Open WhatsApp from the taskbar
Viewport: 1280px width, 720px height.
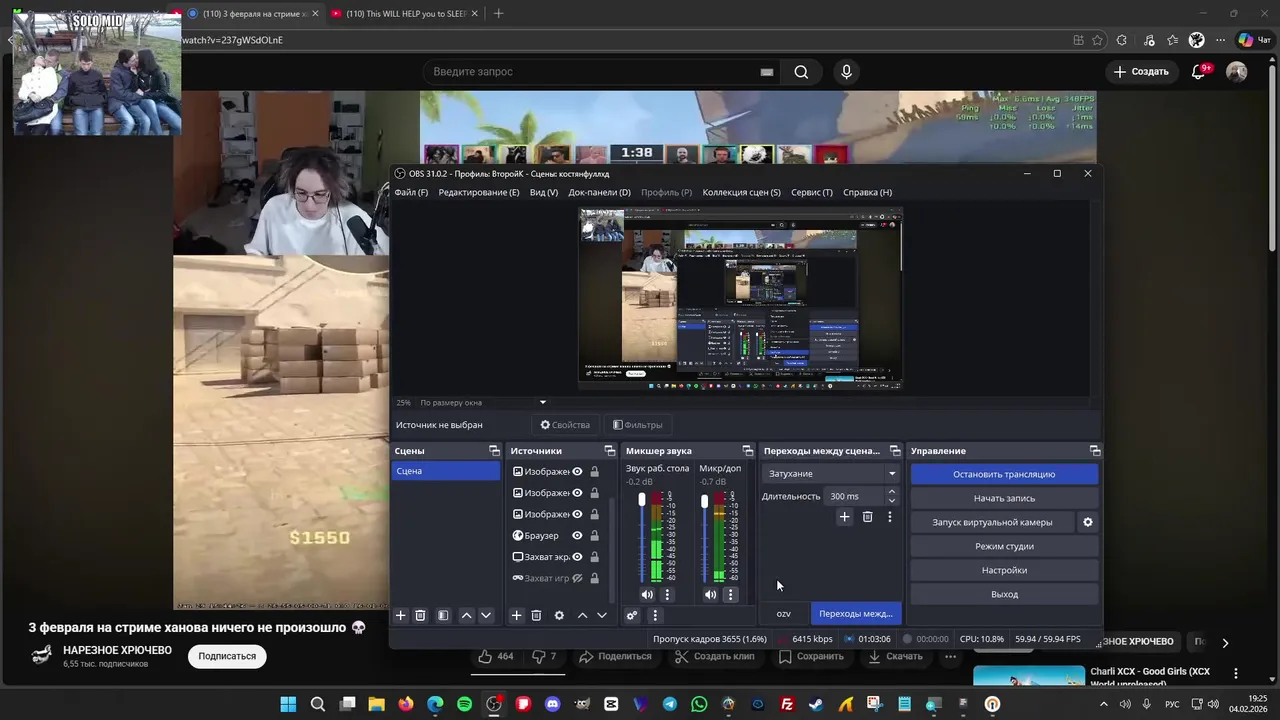click(699, 704)
